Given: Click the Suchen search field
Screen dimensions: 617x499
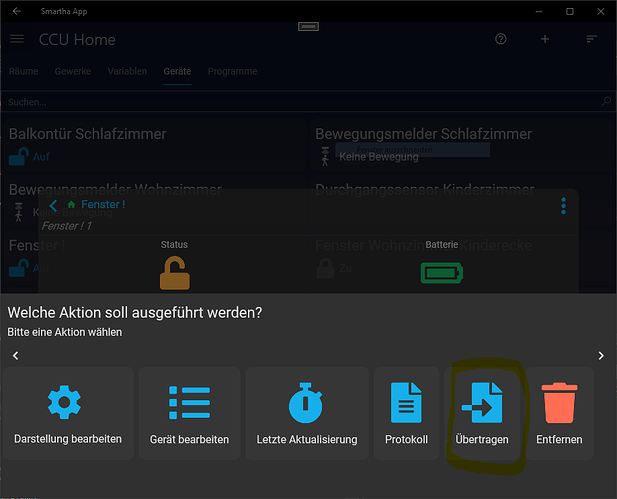Looking at the screenshot, I should [300, 102].
